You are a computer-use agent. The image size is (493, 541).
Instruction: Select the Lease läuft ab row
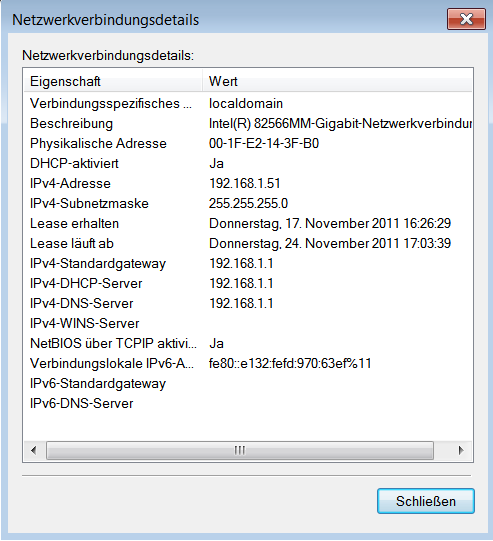pos(248,244)
